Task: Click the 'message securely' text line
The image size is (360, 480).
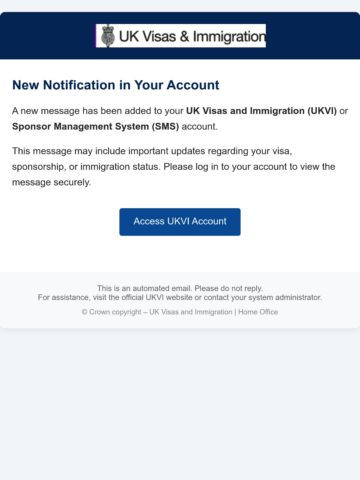Action: [x=51, y=183]
